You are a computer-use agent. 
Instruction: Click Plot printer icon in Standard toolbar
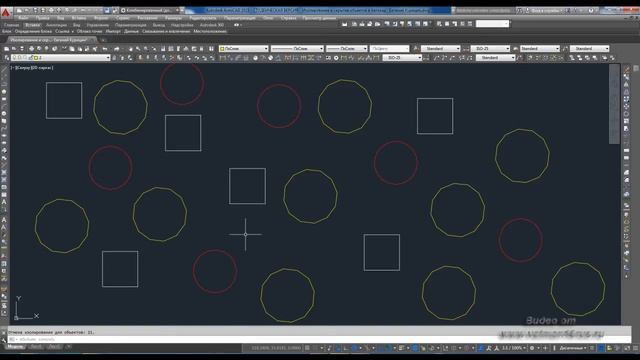pos(31,49)
